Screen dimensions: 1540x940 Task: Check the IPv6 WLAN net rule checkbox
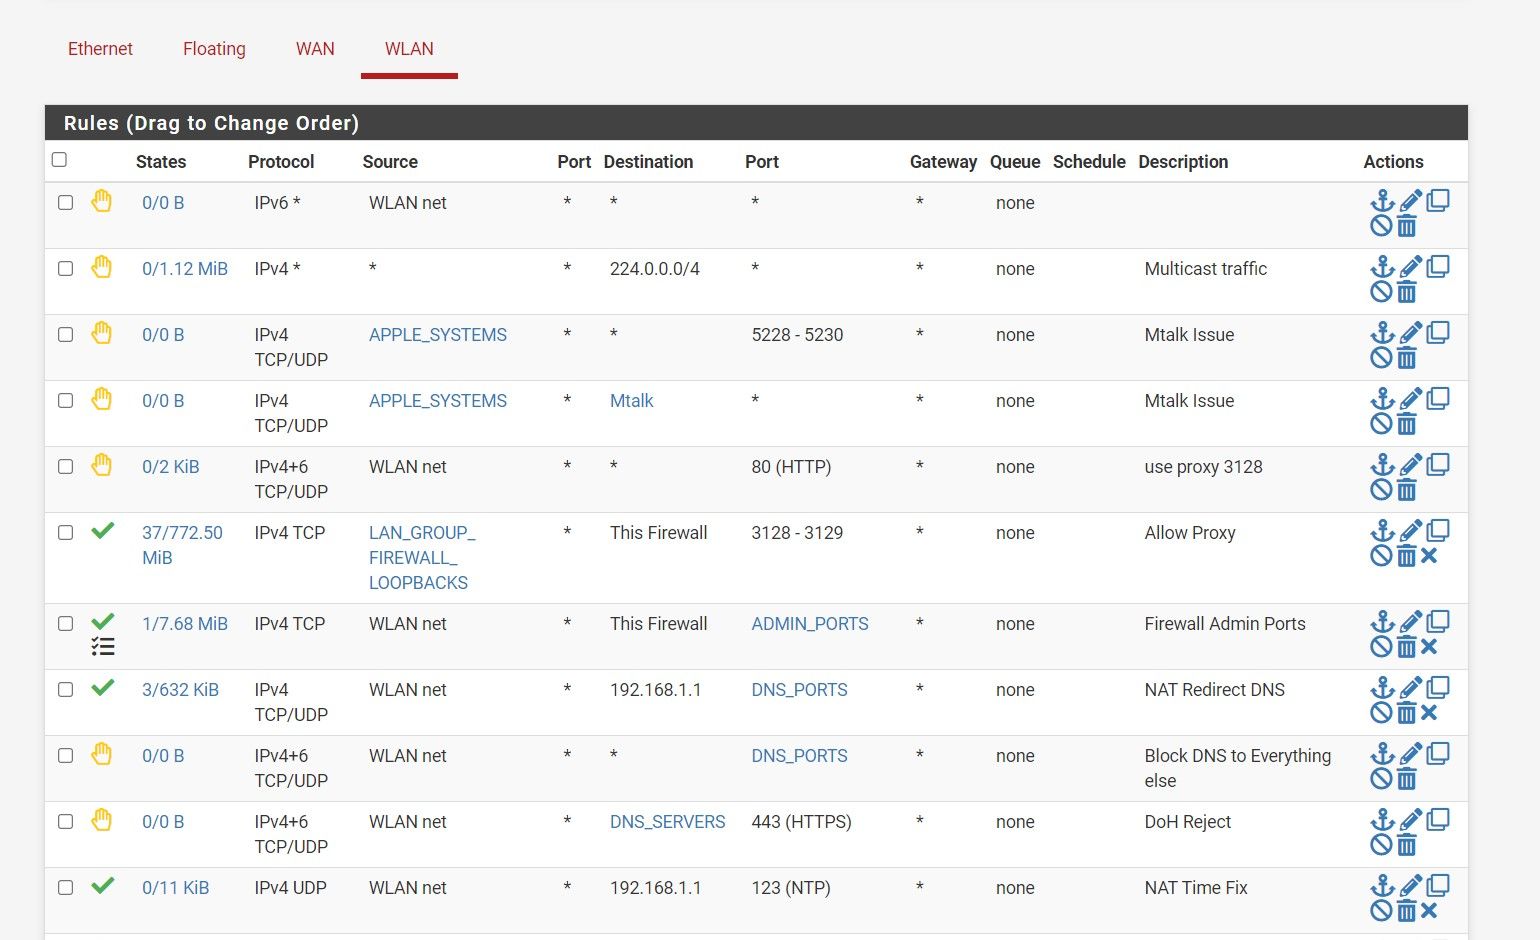point(66,202)
